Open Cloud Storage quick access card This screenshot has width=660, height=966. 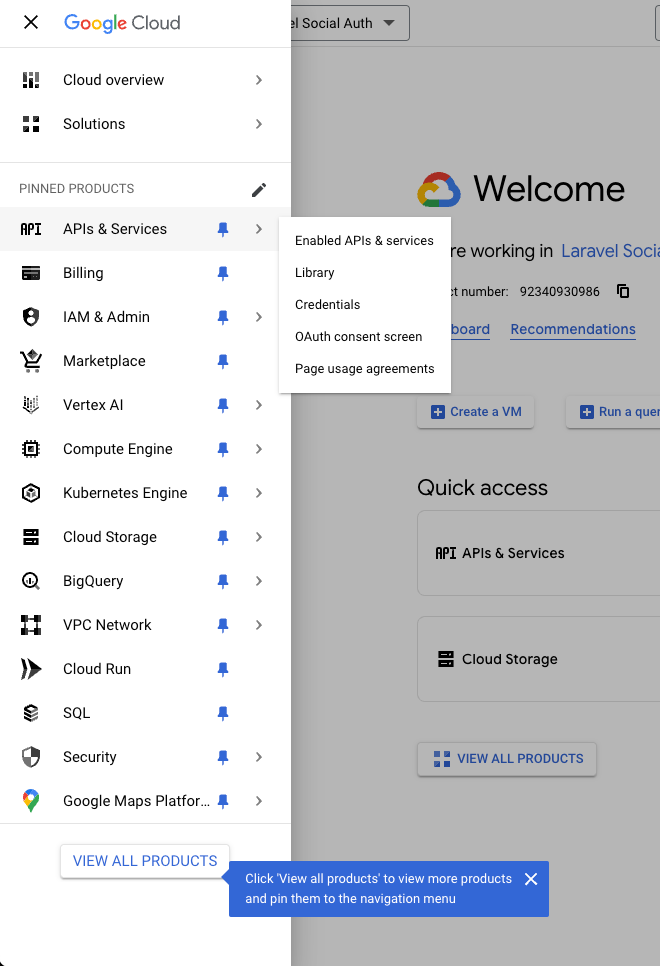(539, 659)
